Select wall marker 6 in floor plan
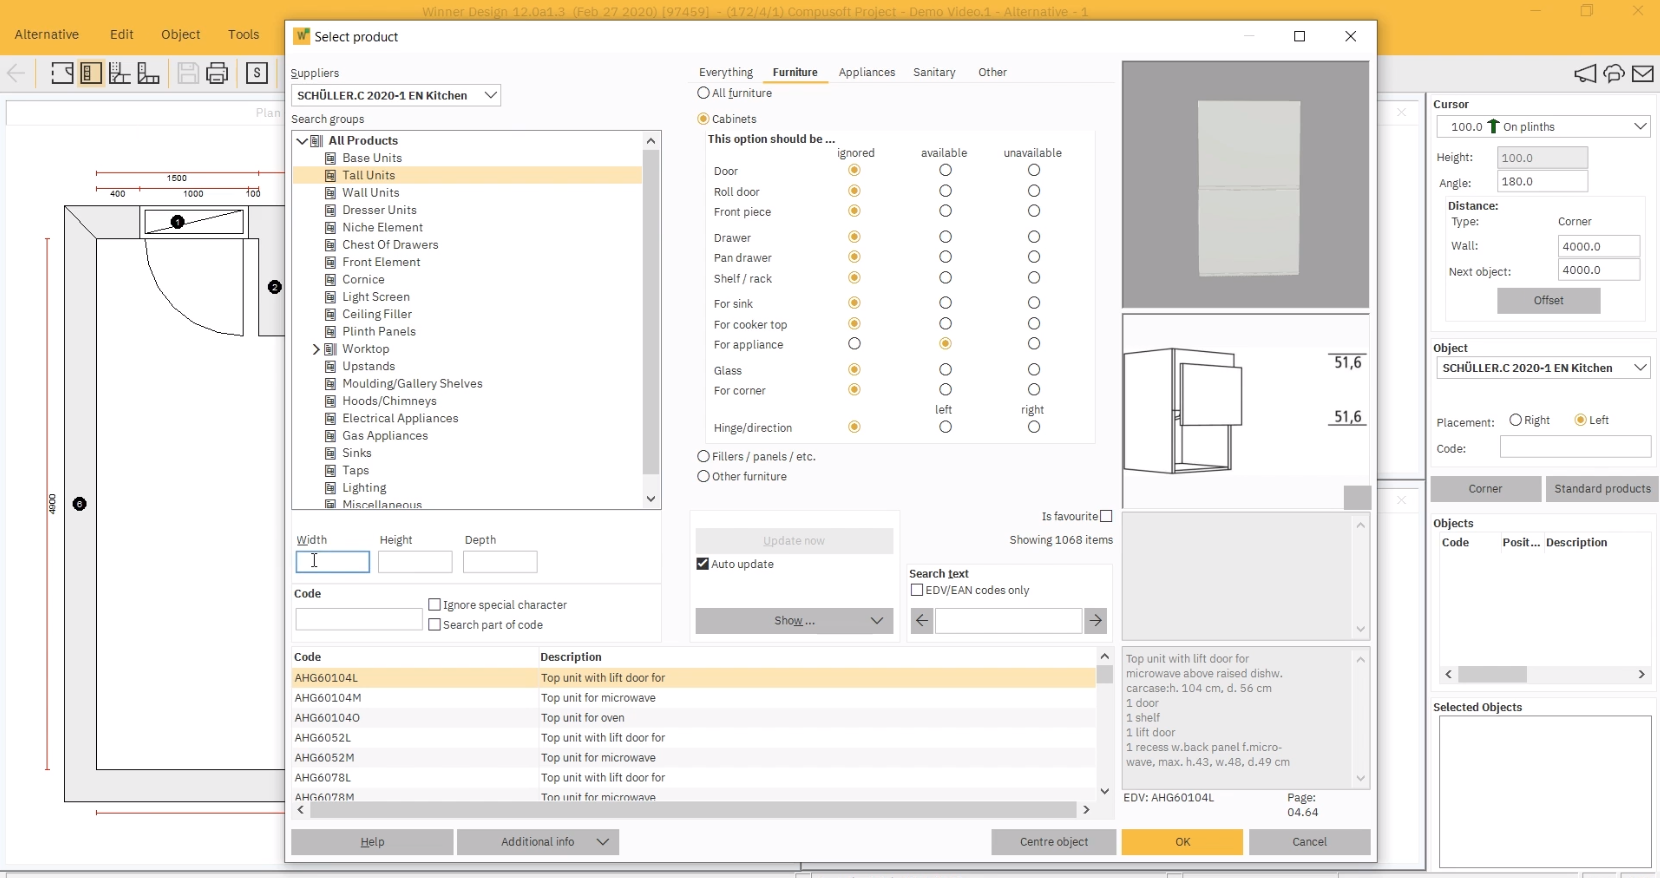This screenshot has width=1660, height=878. [x=80, y=504]
